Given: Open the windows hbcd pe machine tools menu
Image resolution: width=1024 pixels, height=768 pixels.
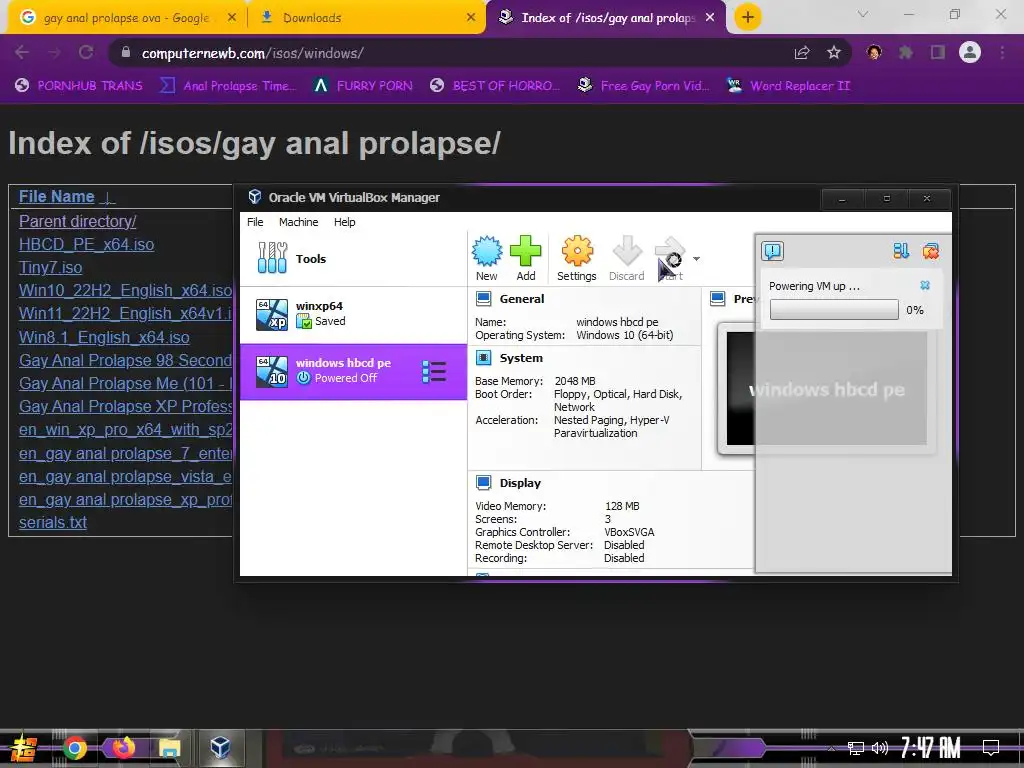Looking at the screenshot, I should coord(434,372).
